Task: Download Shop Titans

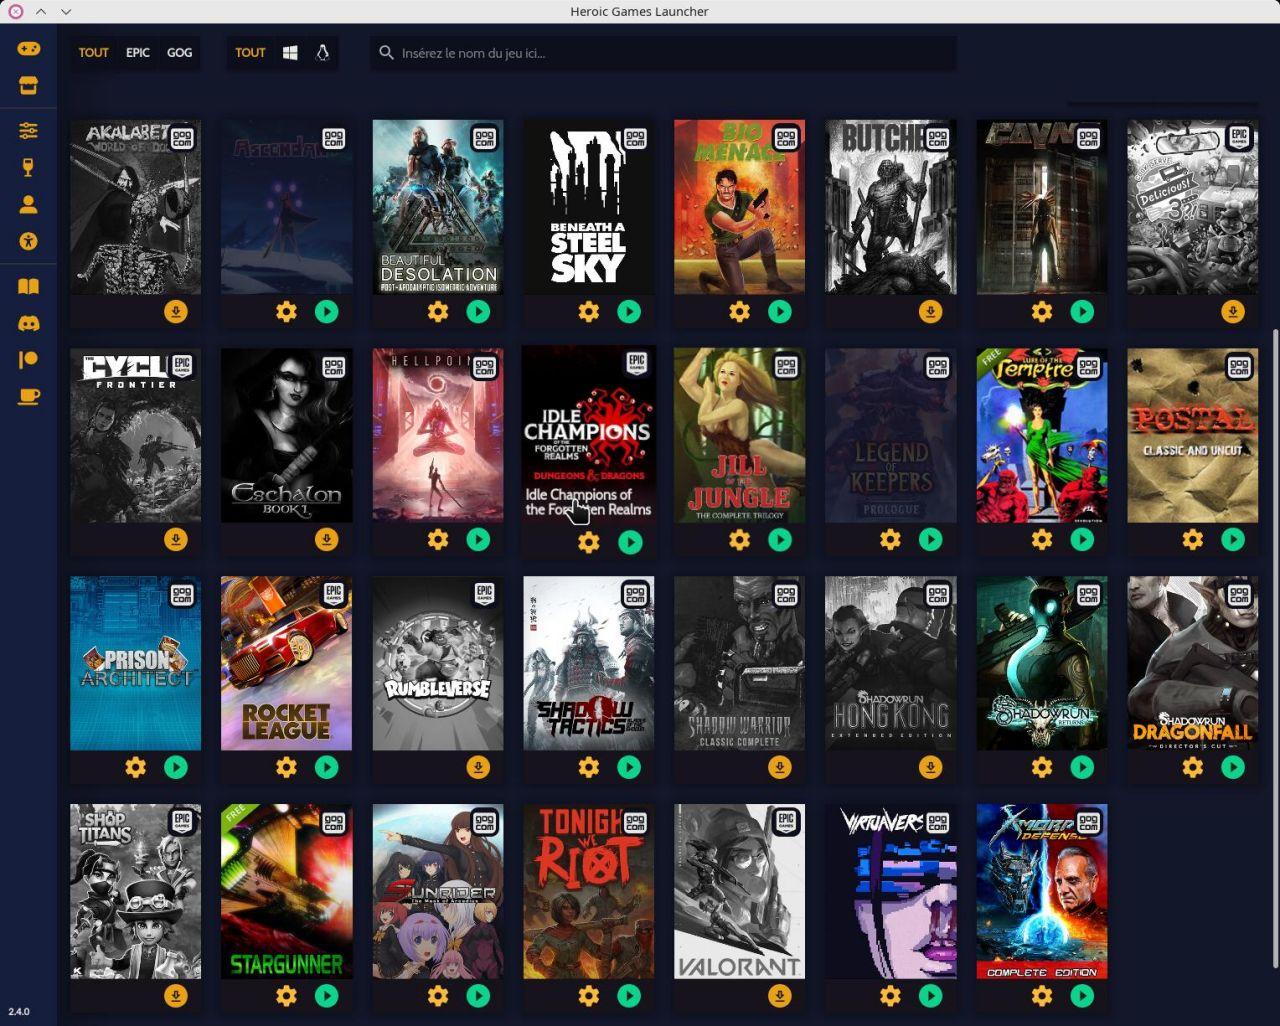Action: coord(176,996)
